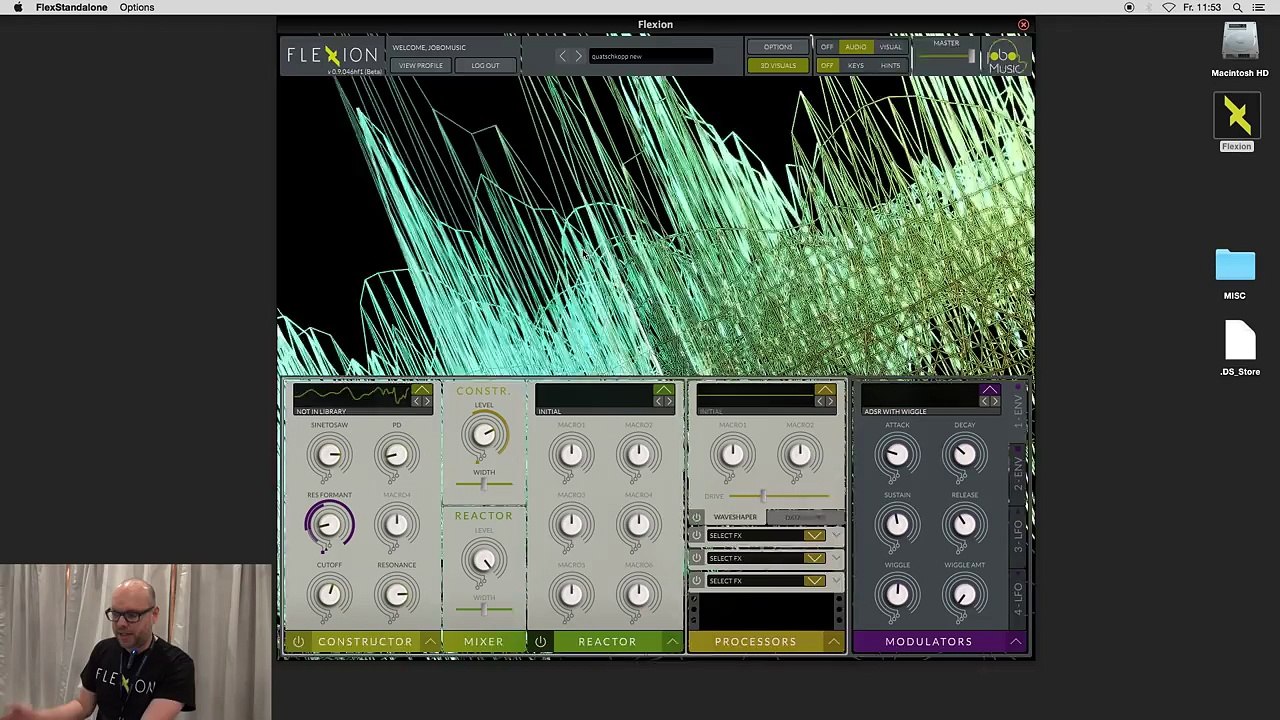Collapse the Constructor panel footer chevron
The width and height of the screenshot is (1280, 720).
[x=430, y=641]
